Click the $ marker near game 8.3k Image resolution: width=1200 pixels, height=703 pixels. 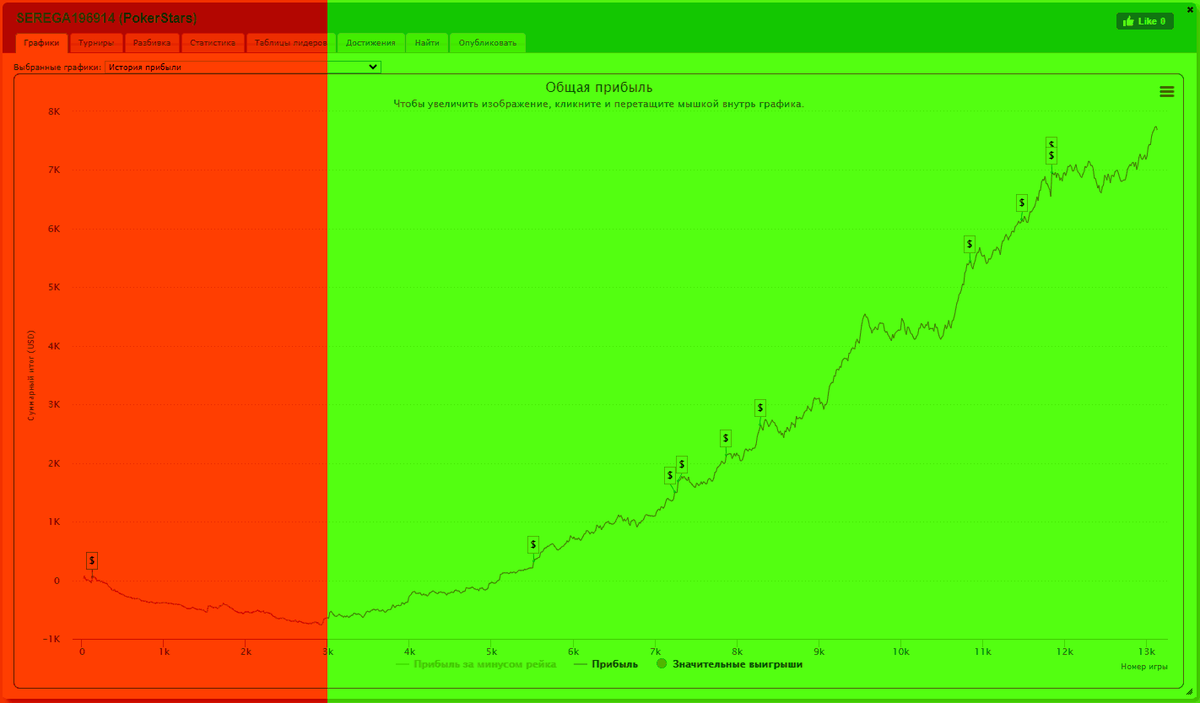click(760, 407)
